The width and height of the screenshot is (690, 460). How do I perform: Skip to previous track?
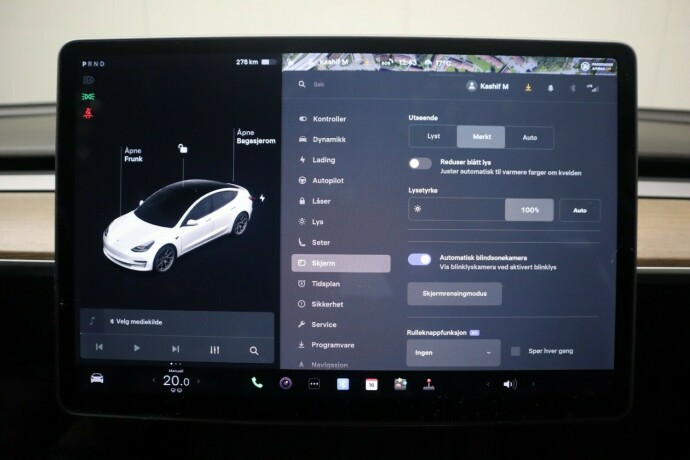click(99, 347)
